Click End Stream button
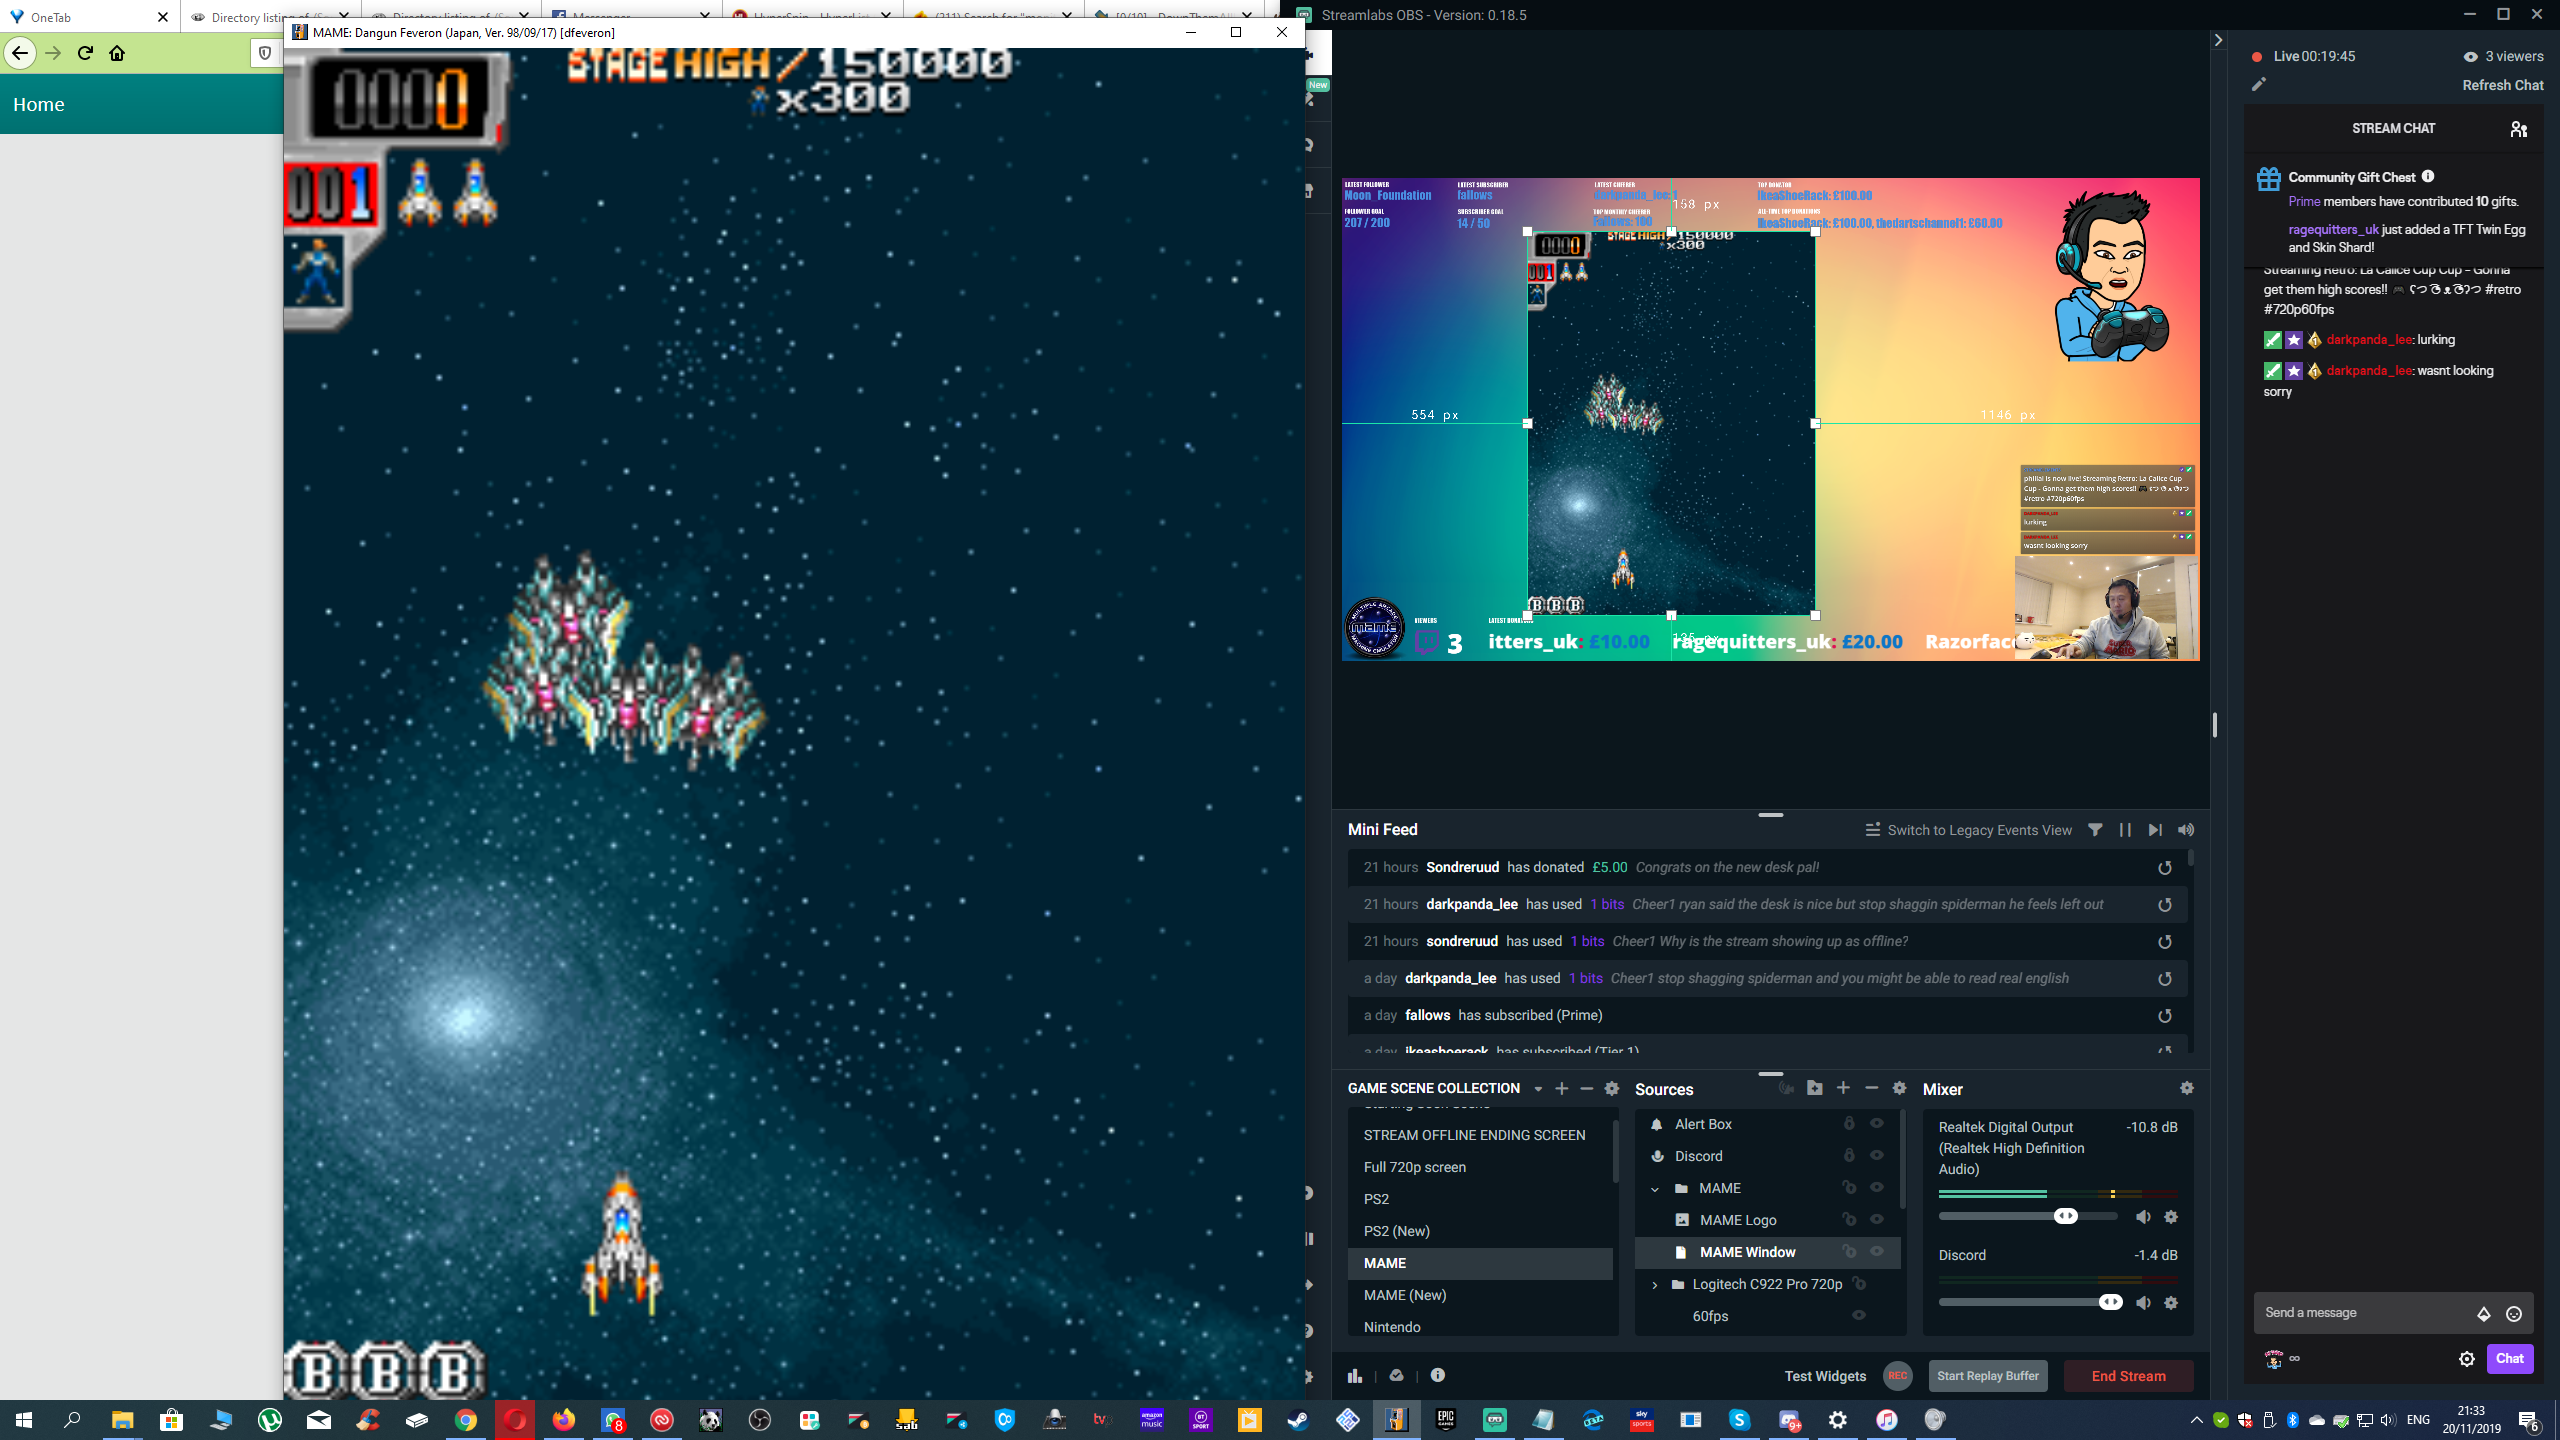The image size is (2560, 1440). click(2128, 1376)
